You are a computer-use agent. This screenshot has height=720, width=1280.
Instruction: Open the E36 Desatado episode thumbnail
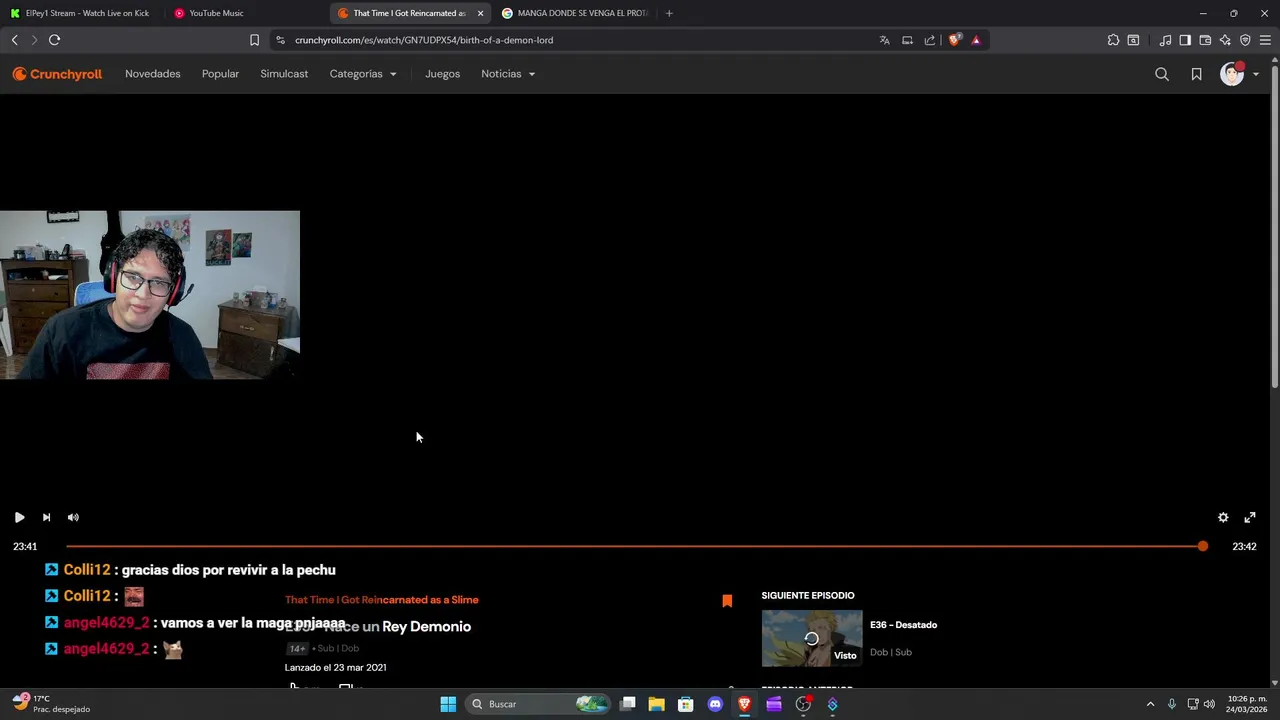[812, 638]
